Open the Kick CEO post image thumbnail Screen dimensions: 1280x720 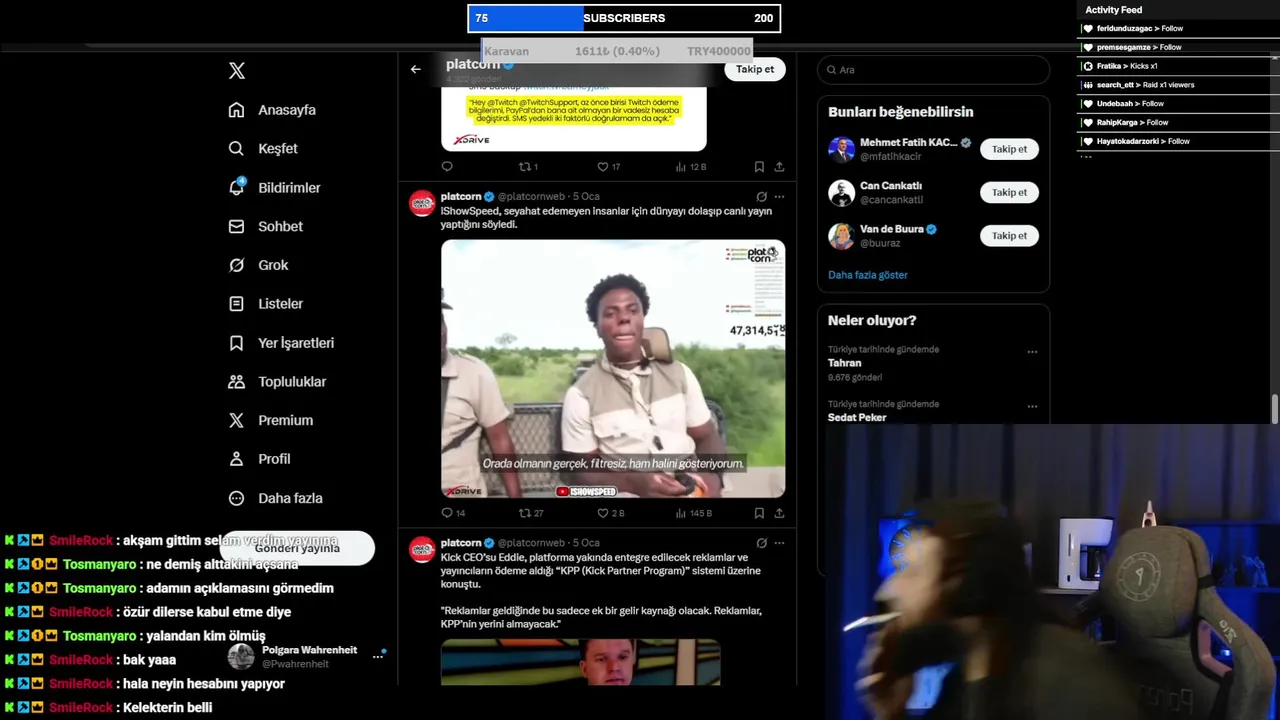[580, 662]
